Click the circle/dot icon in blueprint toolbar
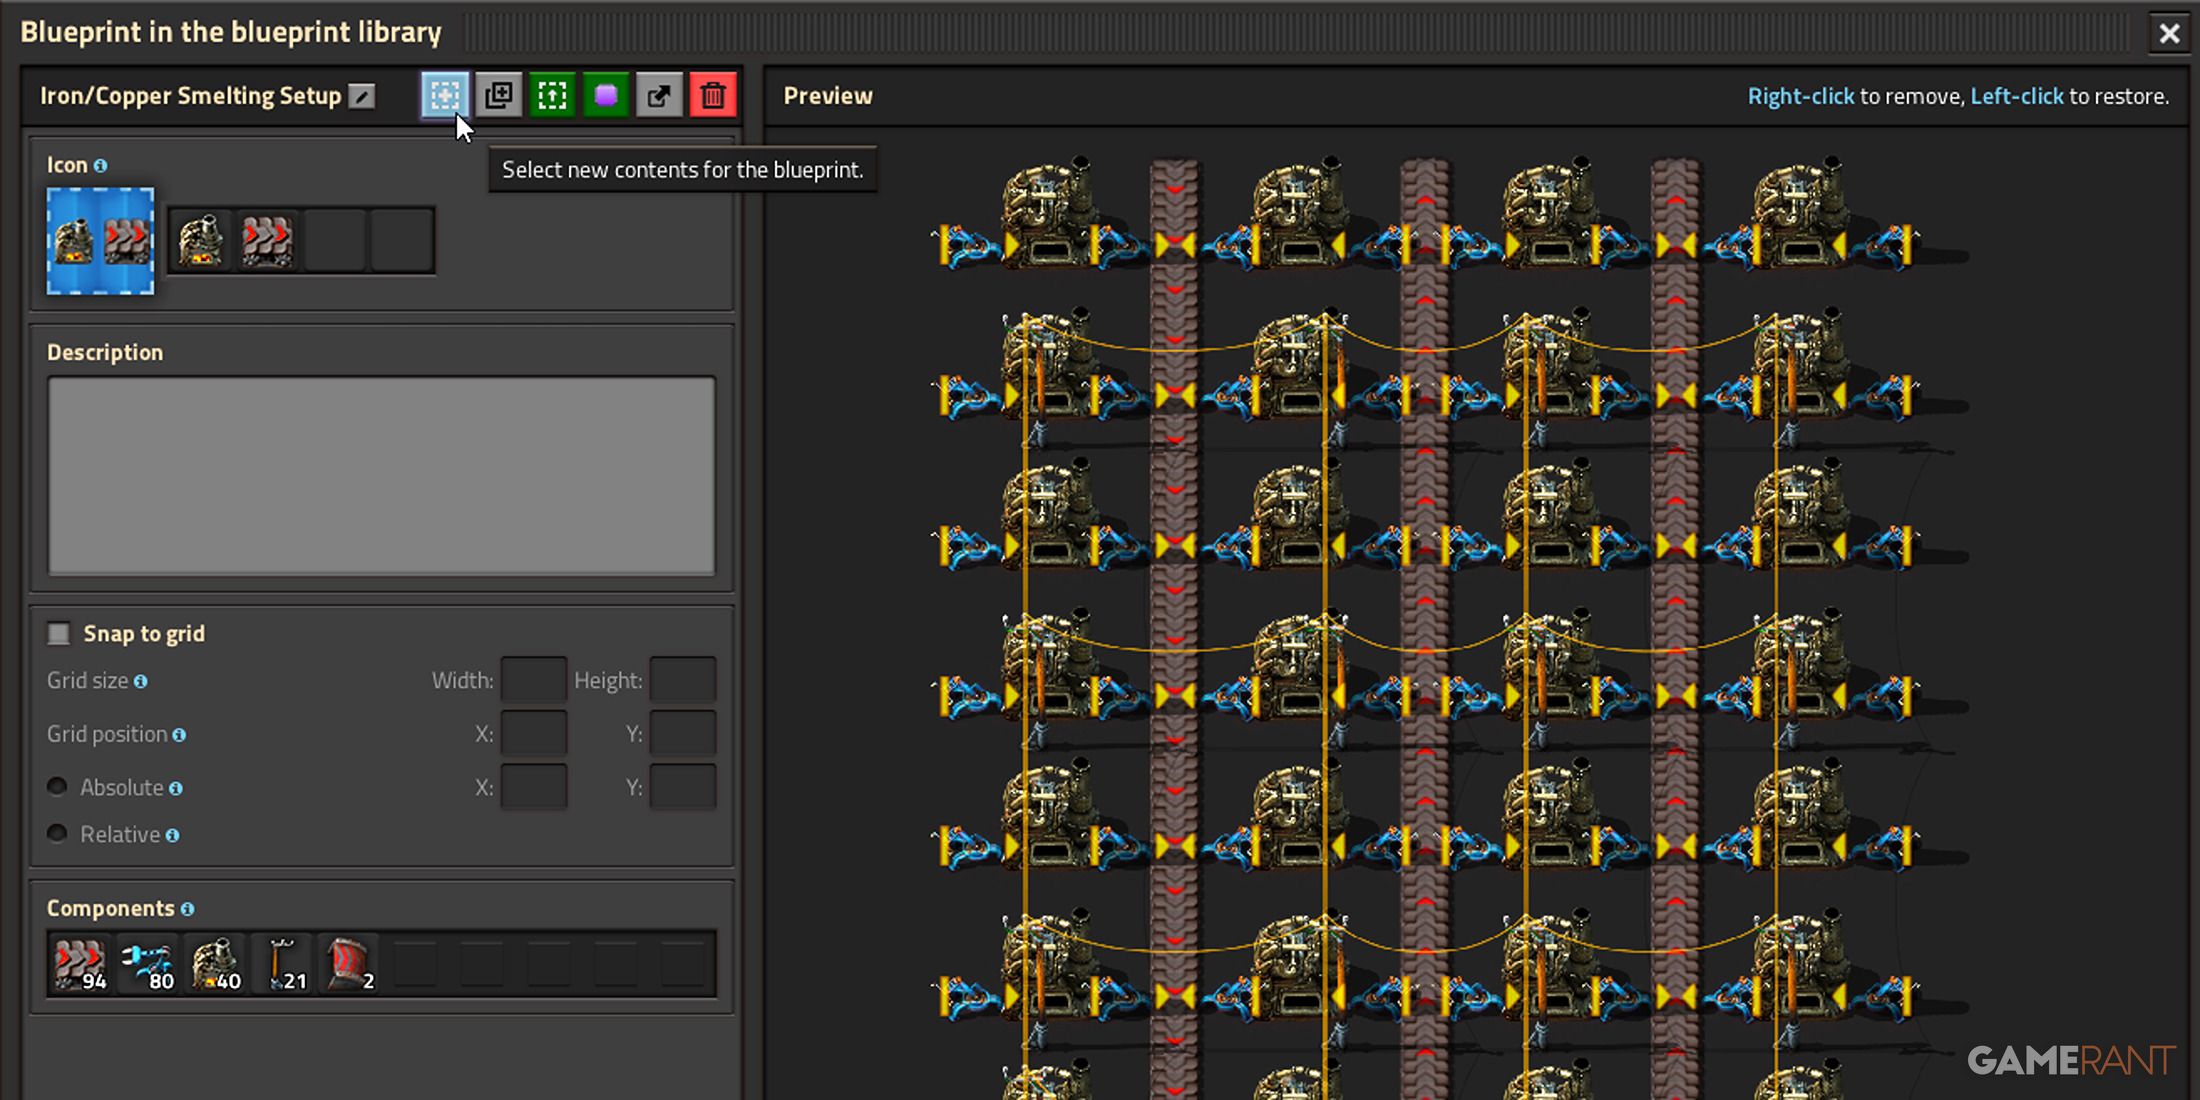This screenshot has height=1100, width=2200. pos(605,95)
